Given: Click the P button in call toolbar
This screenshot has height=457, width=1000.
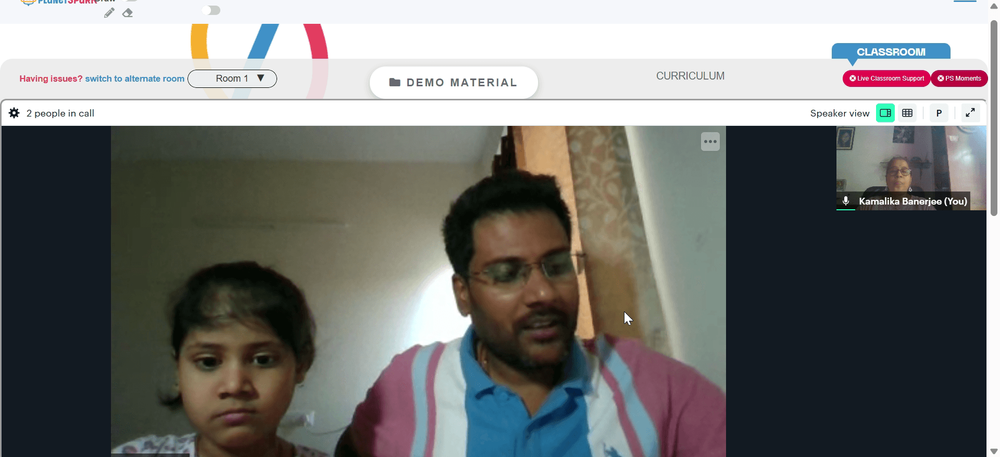Looking at the screenshot, I should point(938,113).
